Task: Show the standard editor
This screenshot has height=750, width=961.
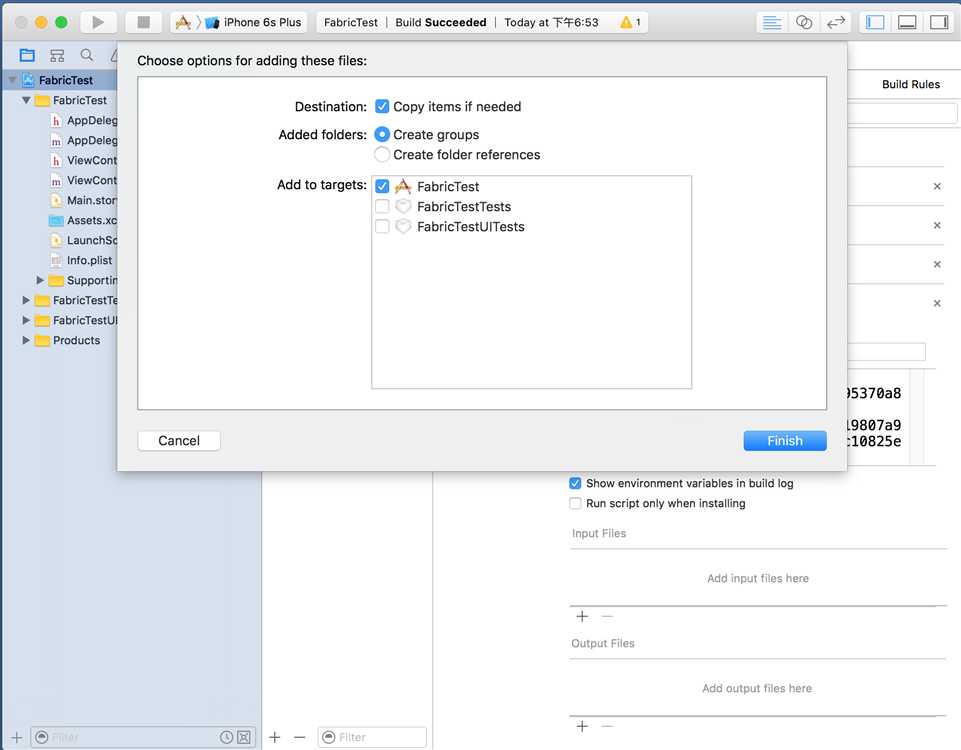Action: (772, 23)
